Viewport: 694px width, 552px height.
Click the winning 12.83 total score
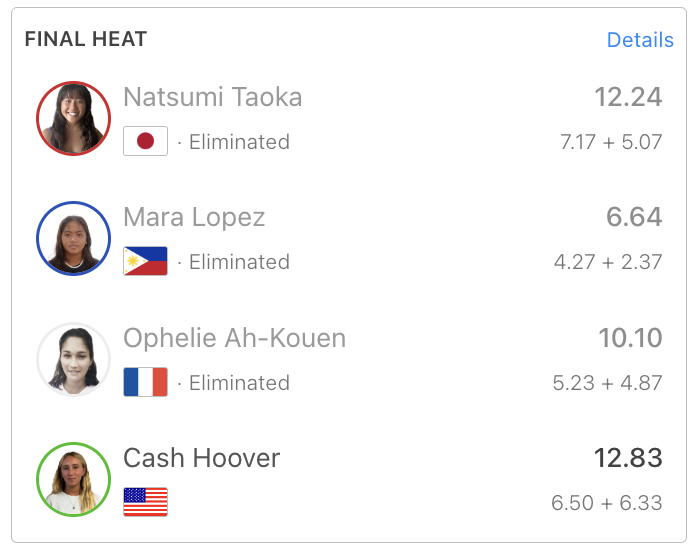pos(628,458)
